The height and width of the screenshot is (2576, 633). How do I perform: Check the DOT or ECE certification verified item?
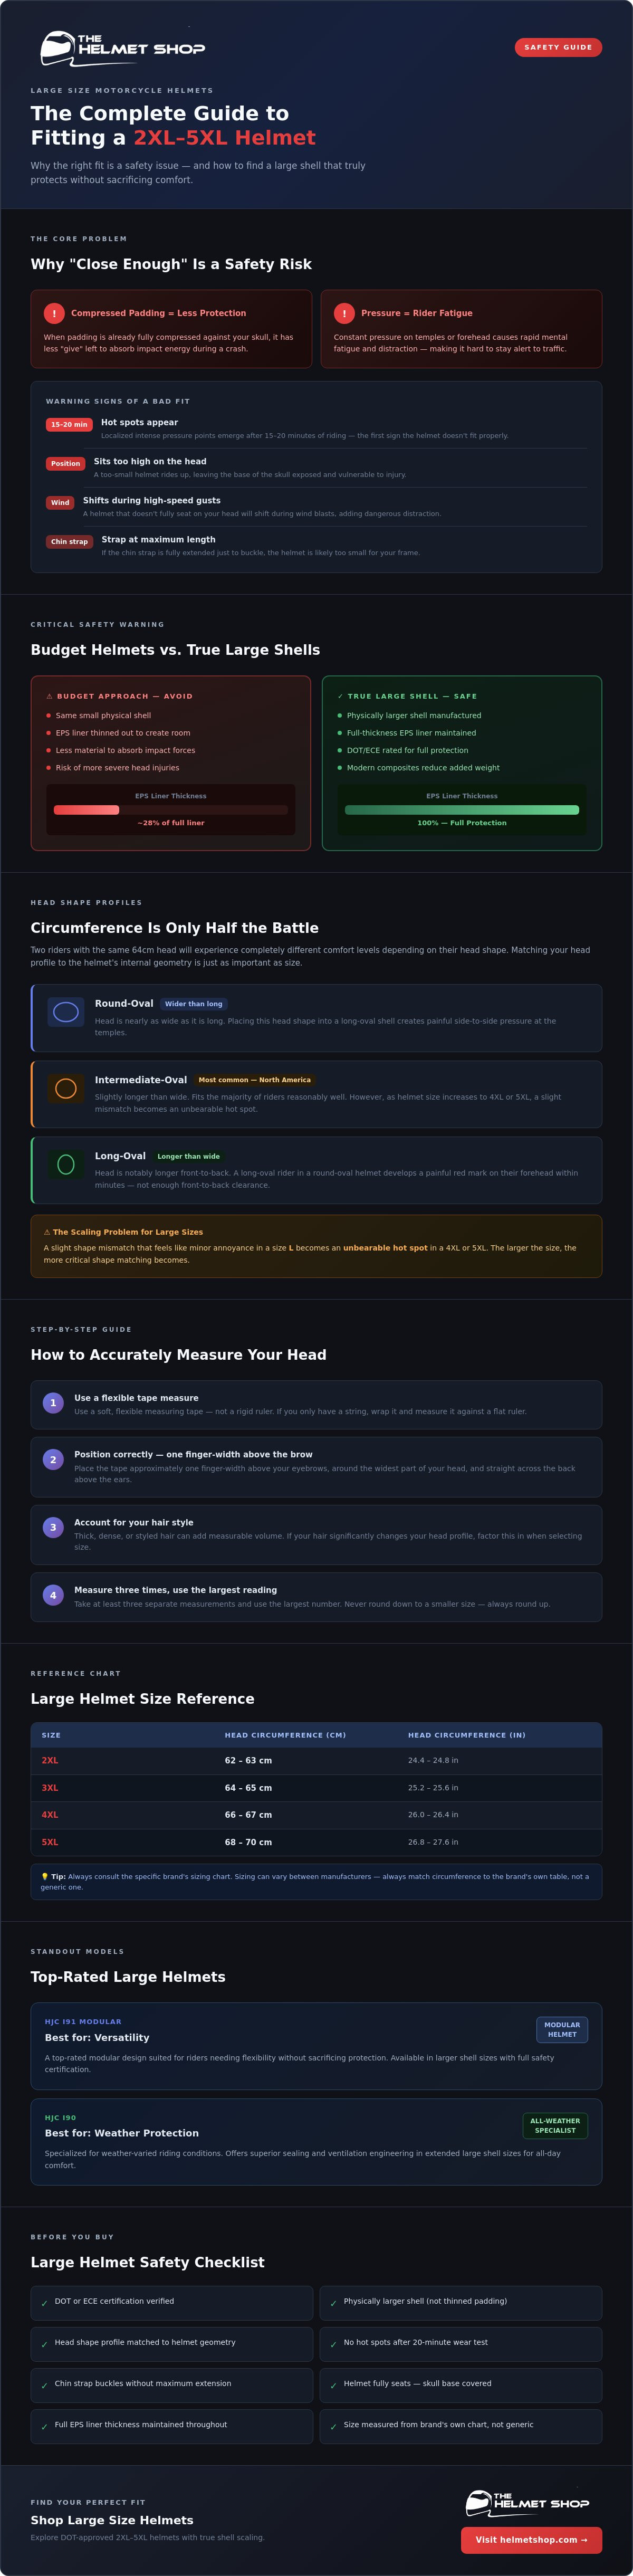point(172,2302)
